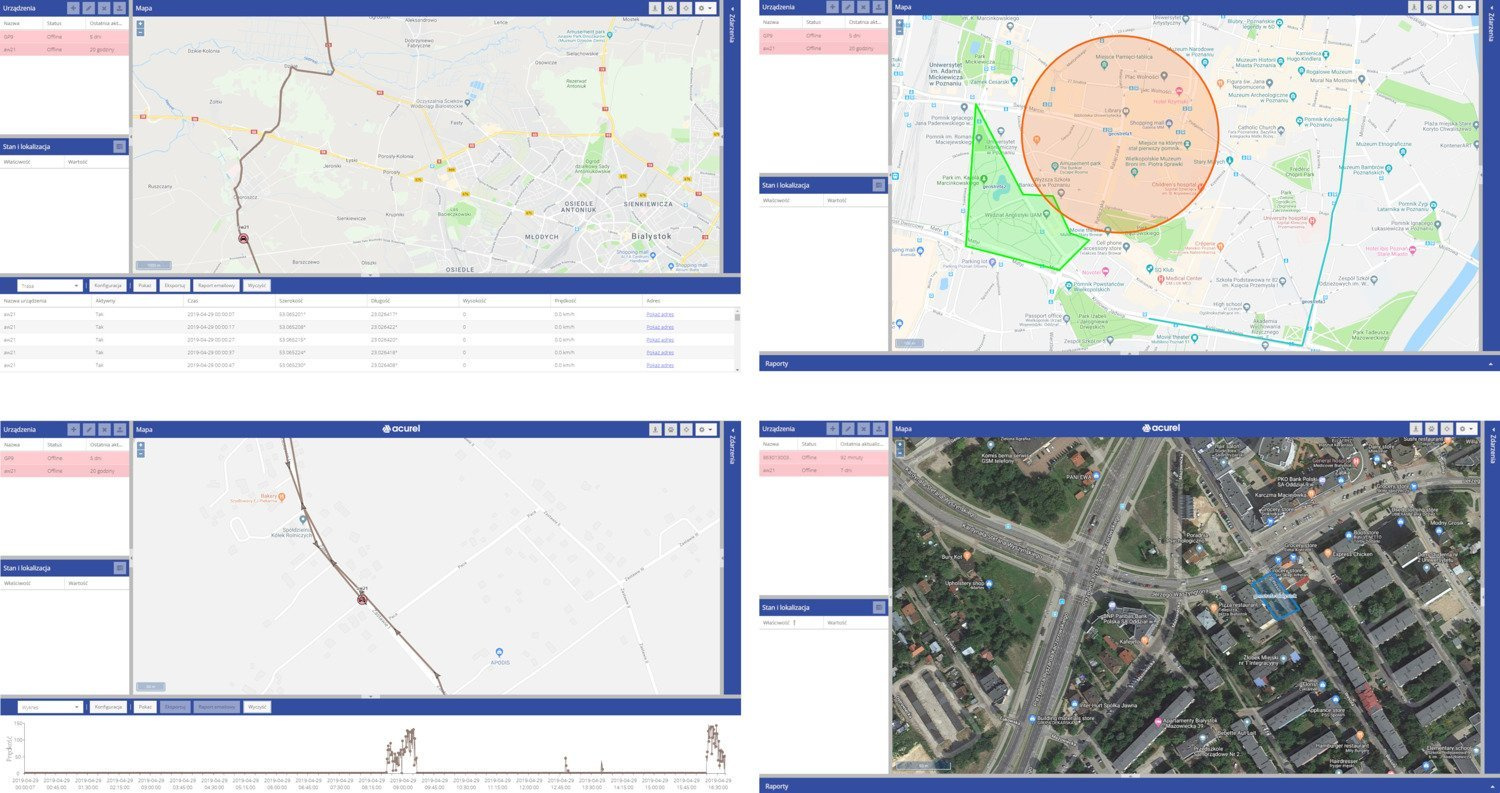Open the Trasa report type dropdown
This screenshot has height=793, width=1500.
(x=50, y=285)
